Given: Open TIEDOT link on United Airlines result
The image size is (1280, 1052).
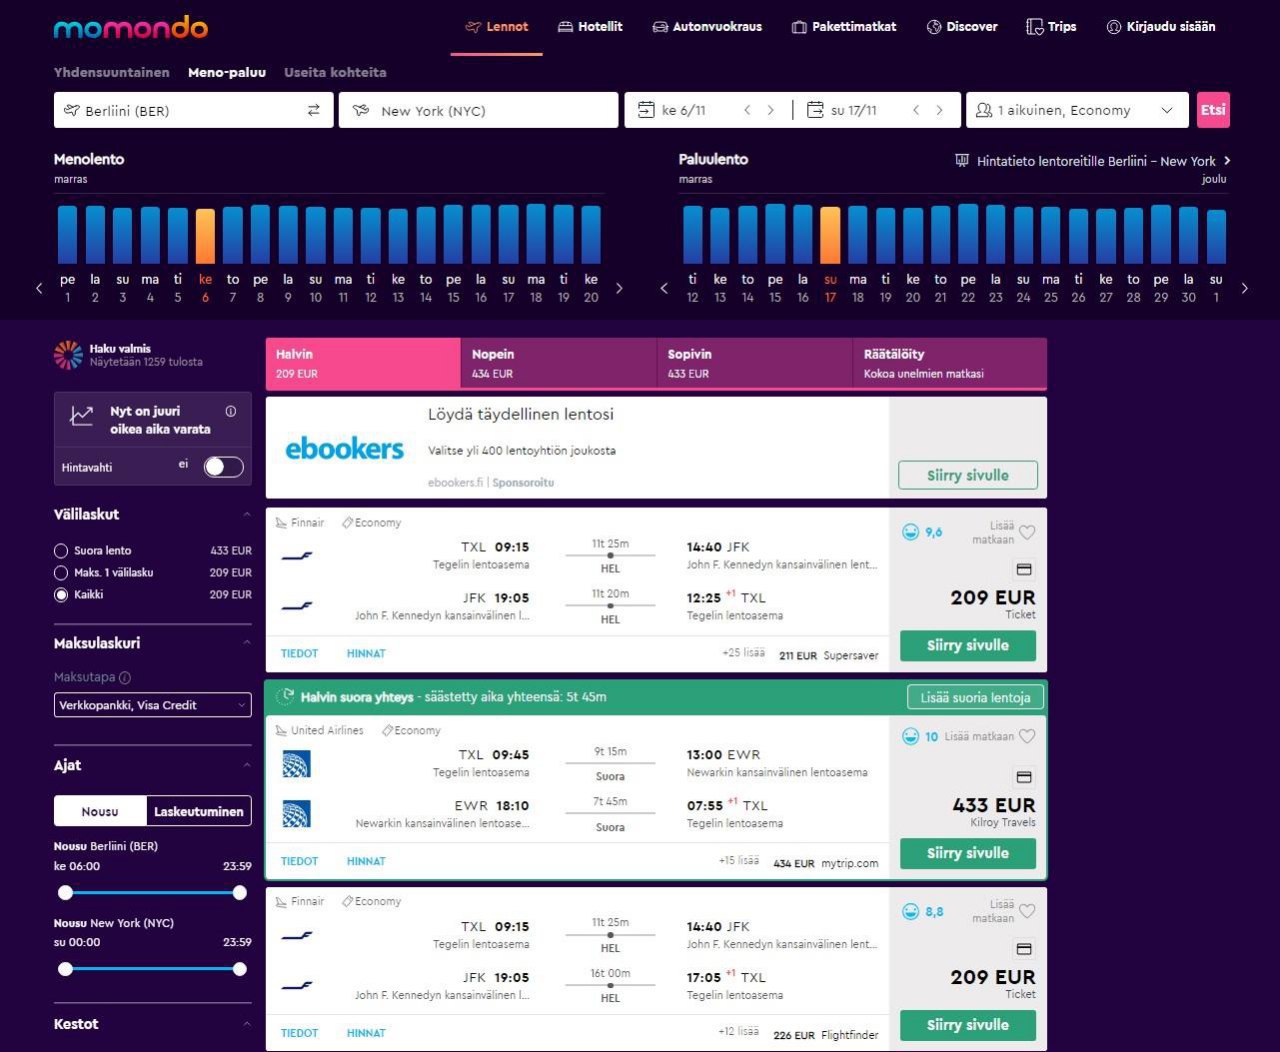Looking at the screenshot, I should click(x=299, y=861).
